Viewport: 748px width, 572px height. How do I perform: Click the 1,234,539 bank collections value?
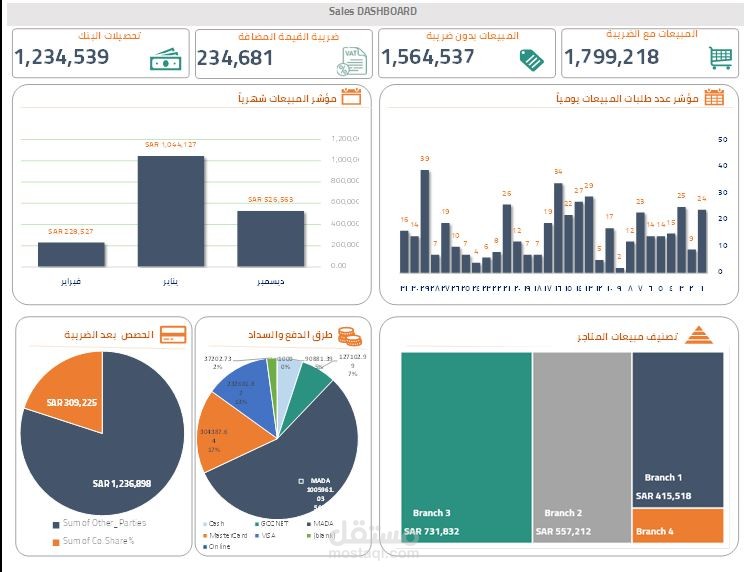[62, 57]
